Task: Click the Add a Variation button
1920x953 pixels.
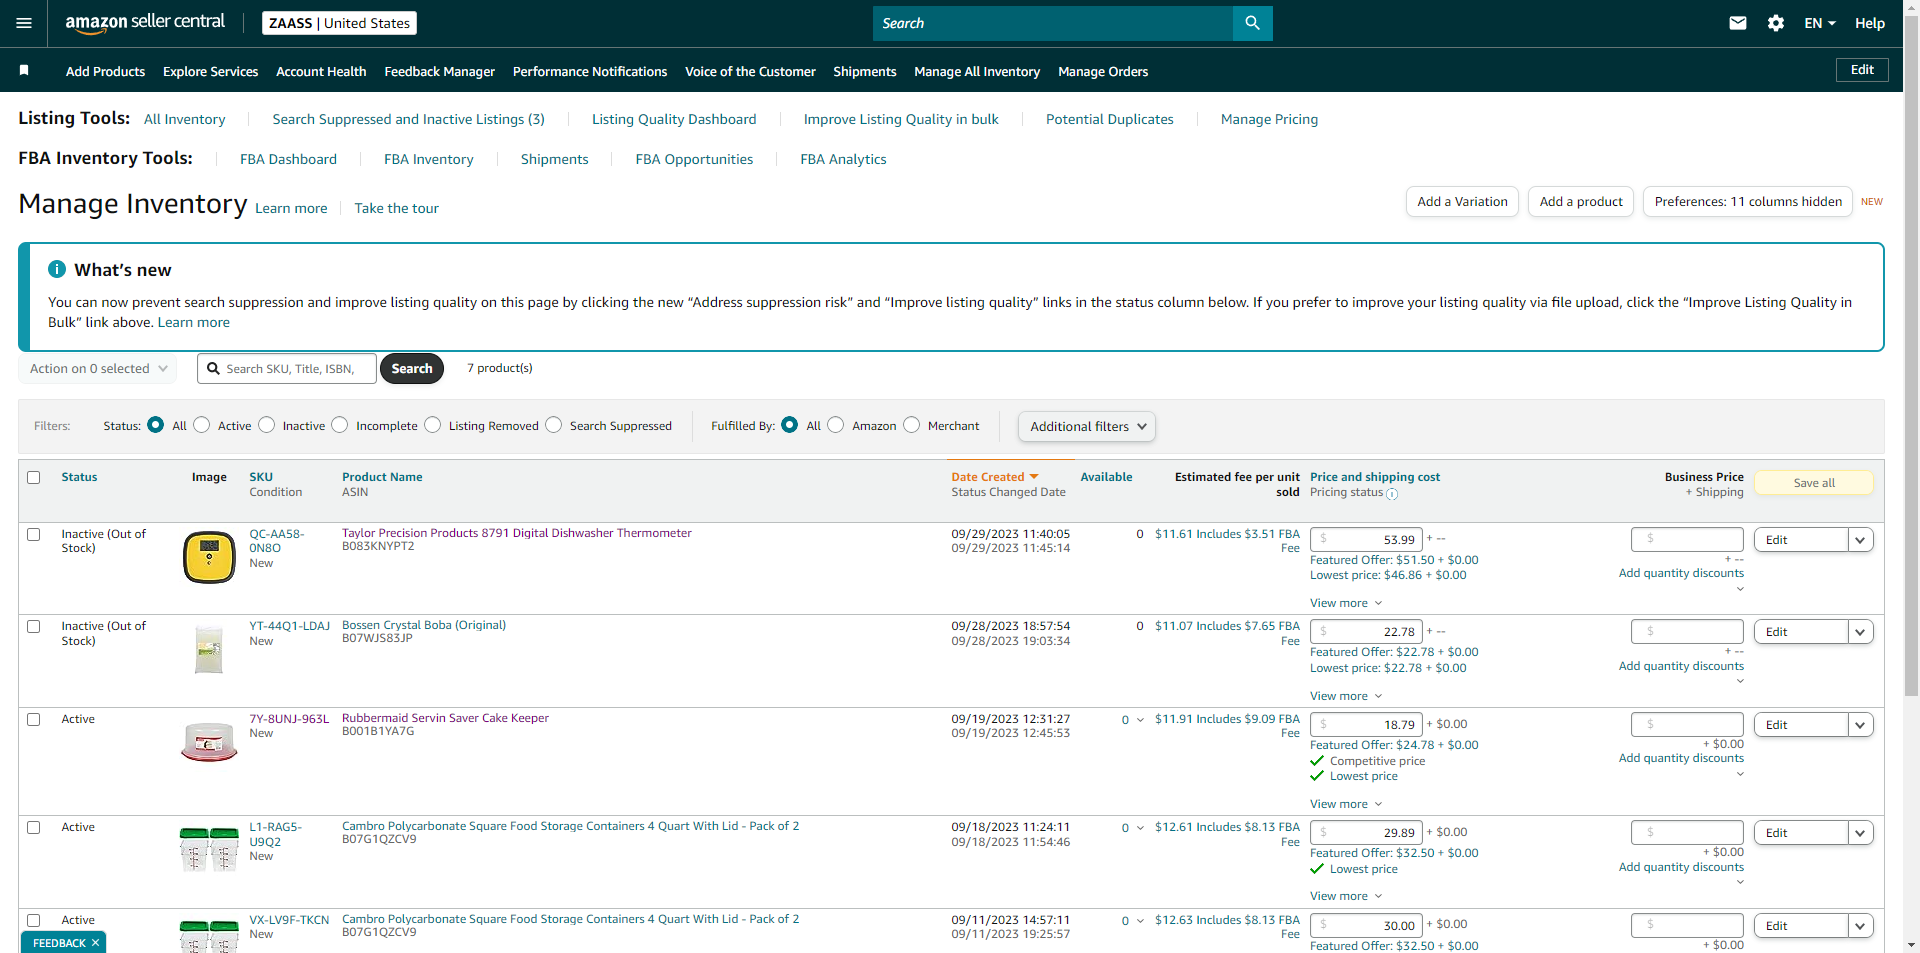Action: 1462,202
